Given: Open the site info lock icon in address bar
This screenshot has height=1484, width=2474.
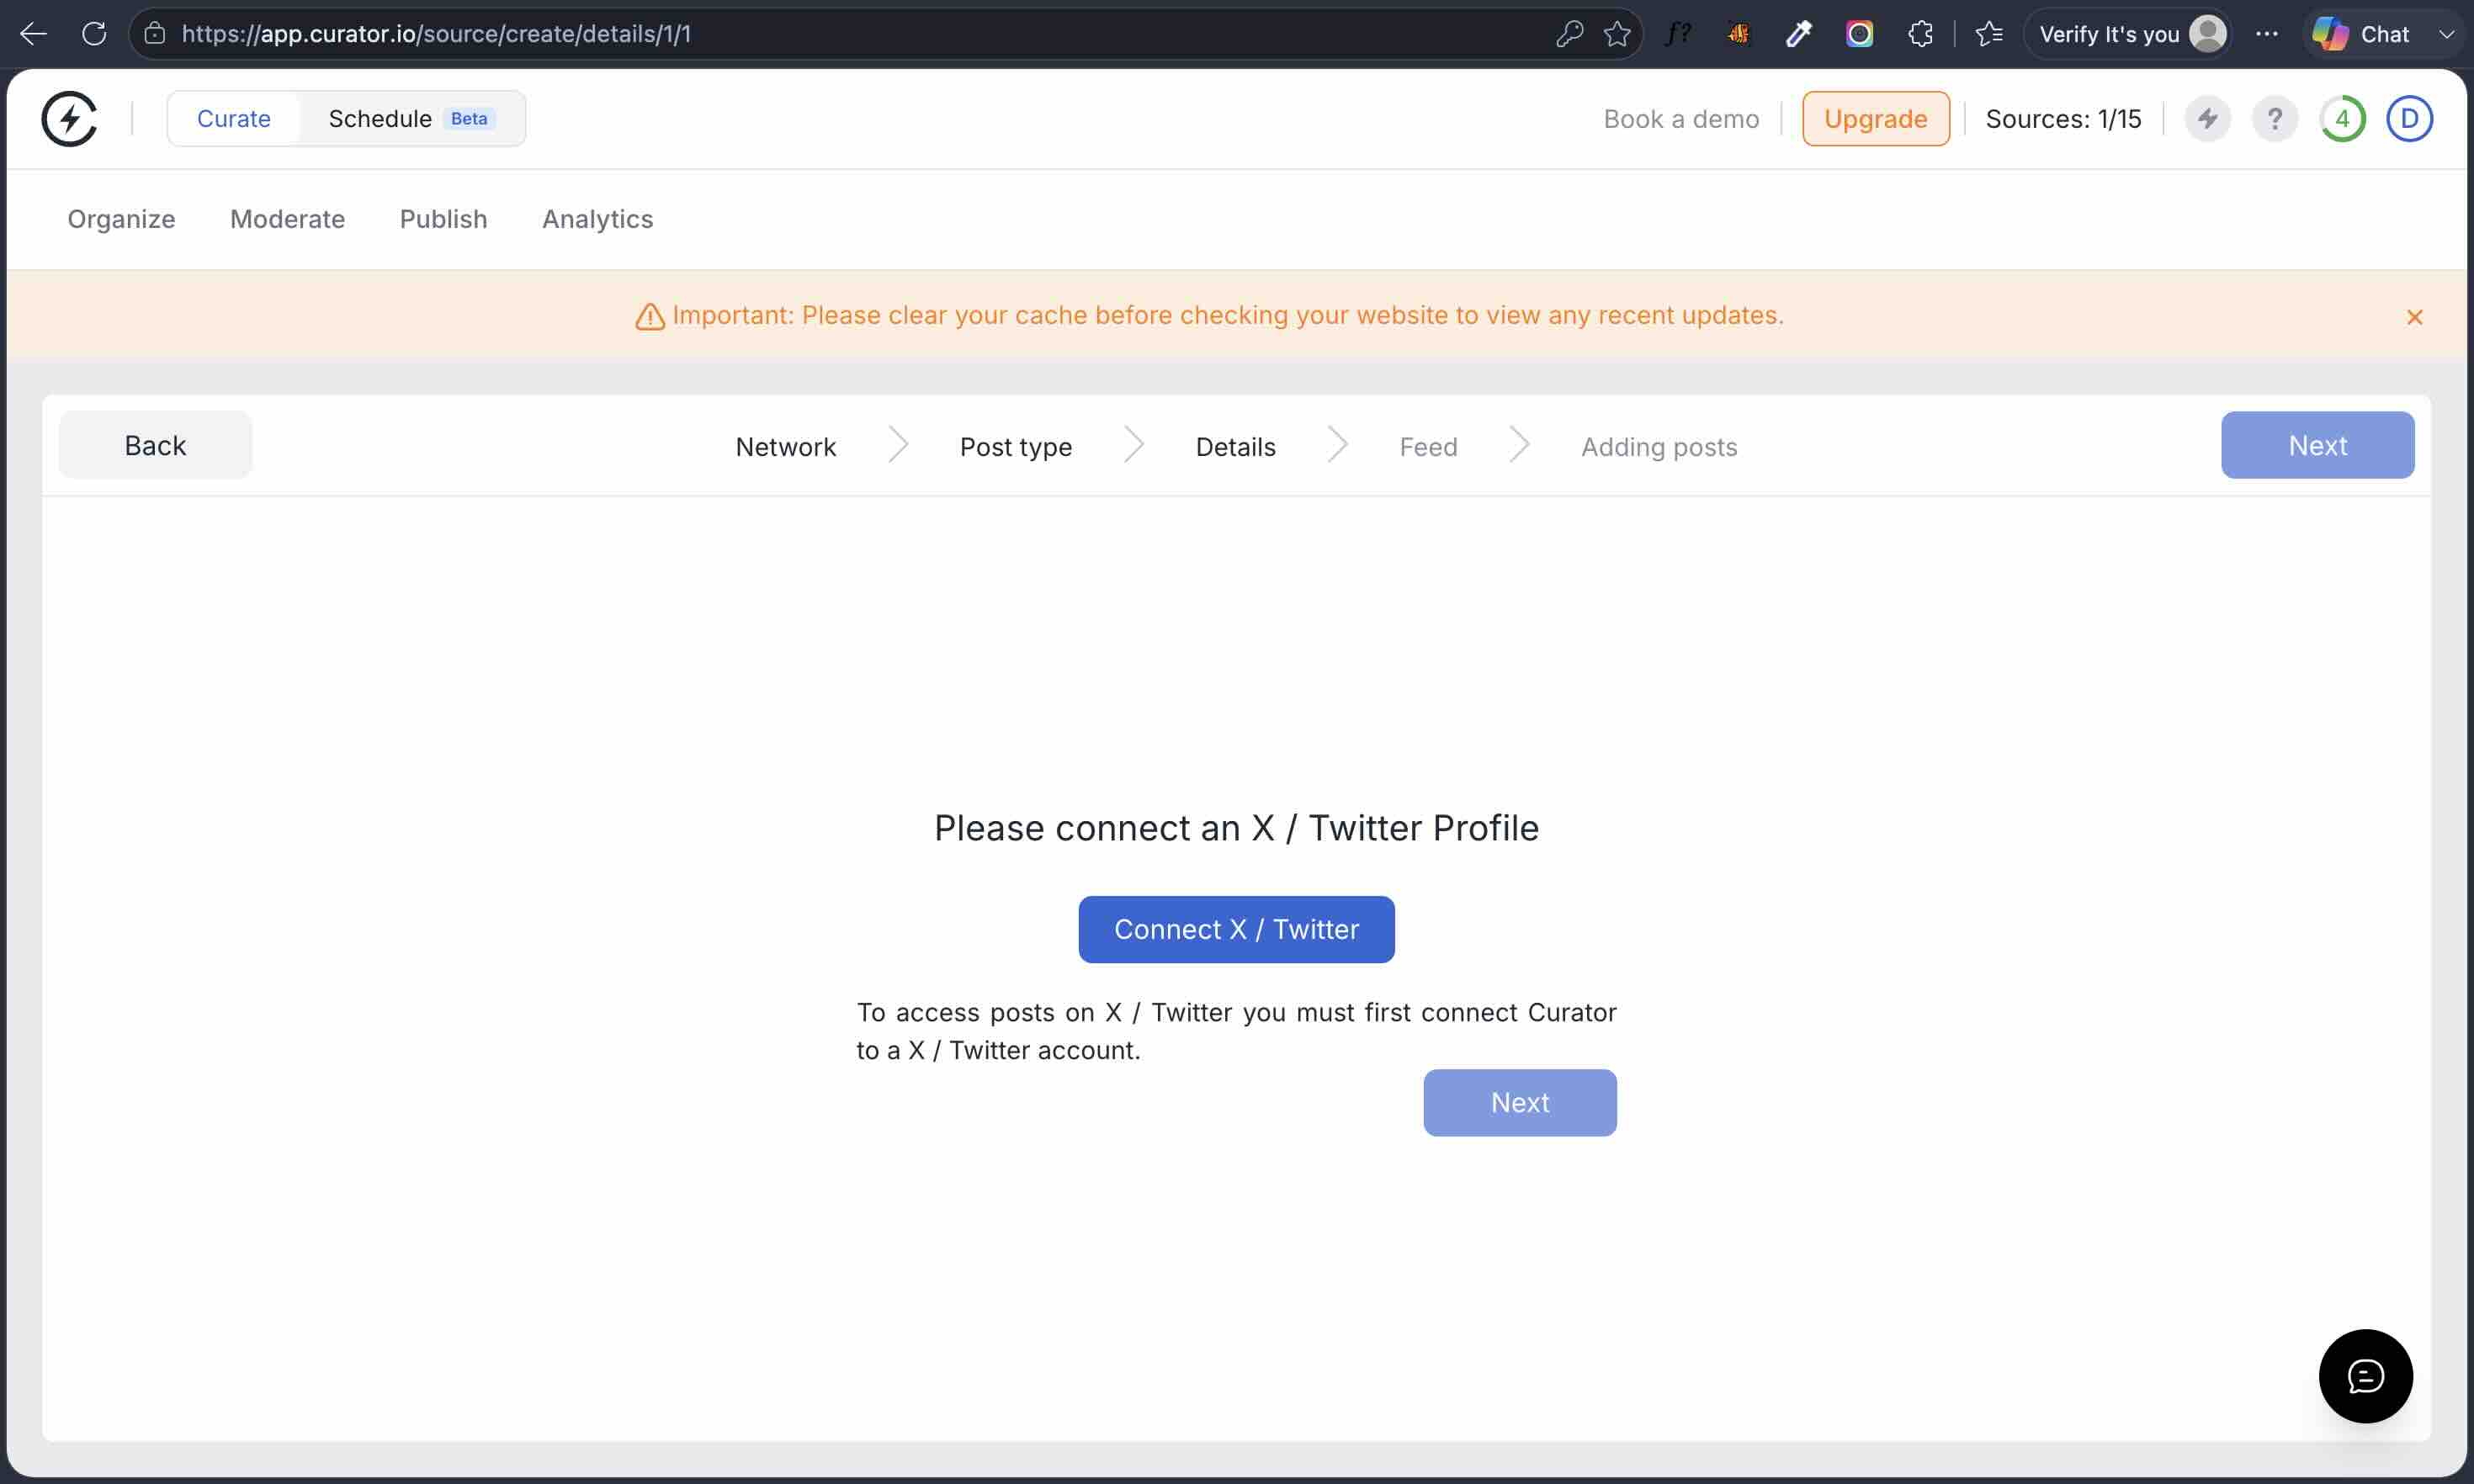Looking at the screenshot, I should (x=155, y=34).
